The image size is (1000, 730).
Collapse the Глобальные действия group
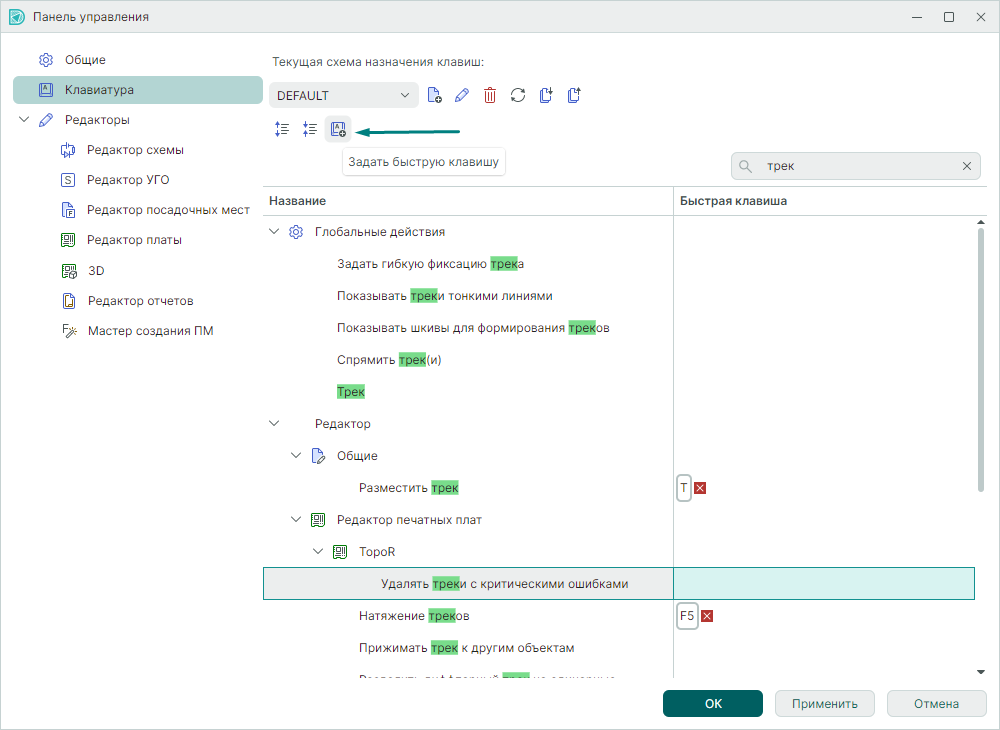[x=274, y=232]
